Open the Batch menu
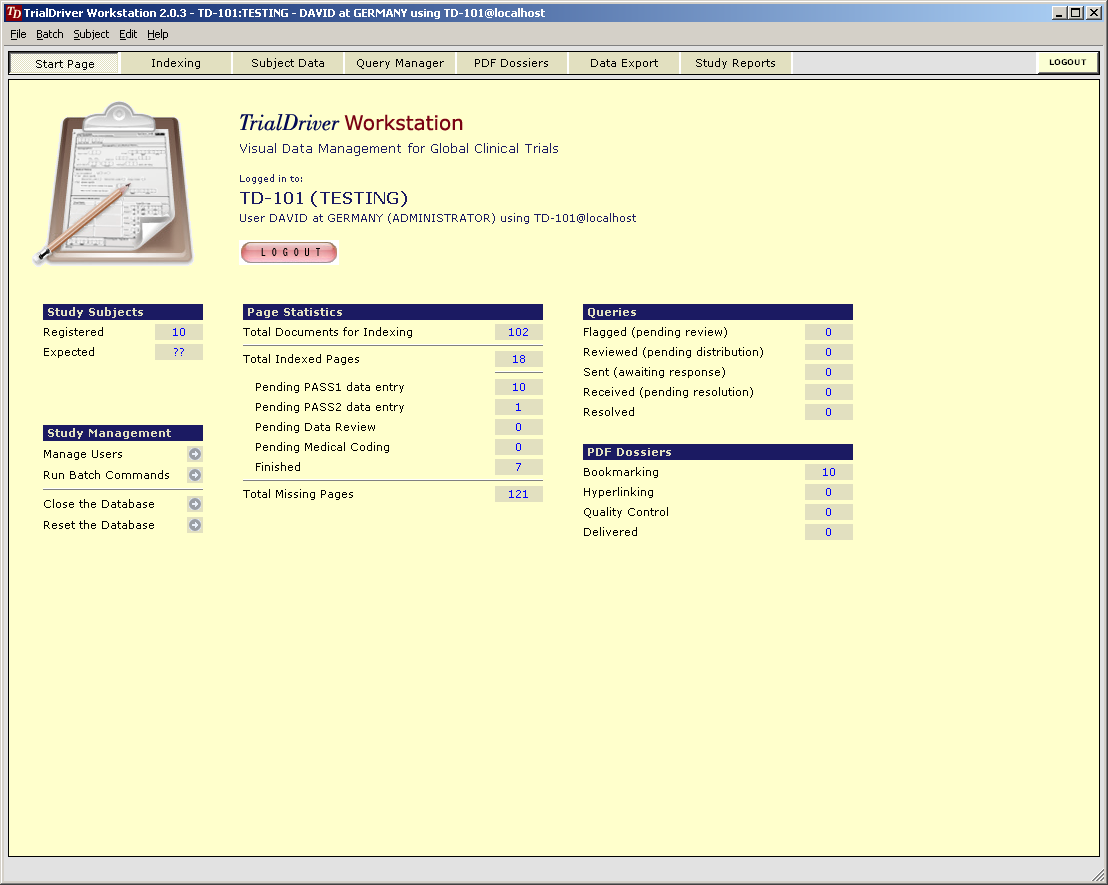 (x=49, y=34)
